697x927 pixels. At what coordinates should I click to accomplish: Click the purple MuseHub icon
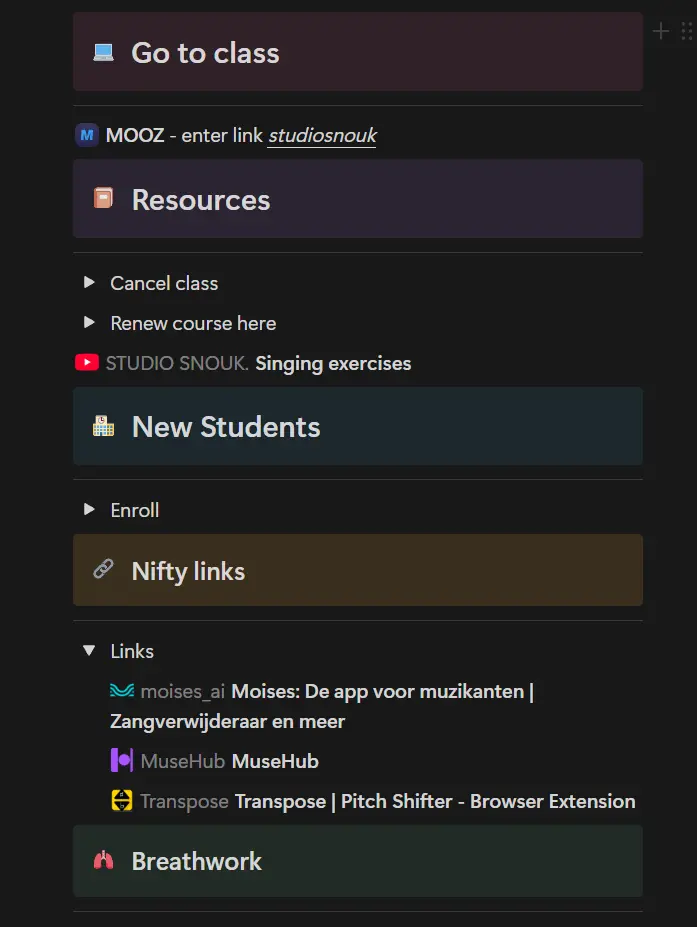[x=121, y=761]
